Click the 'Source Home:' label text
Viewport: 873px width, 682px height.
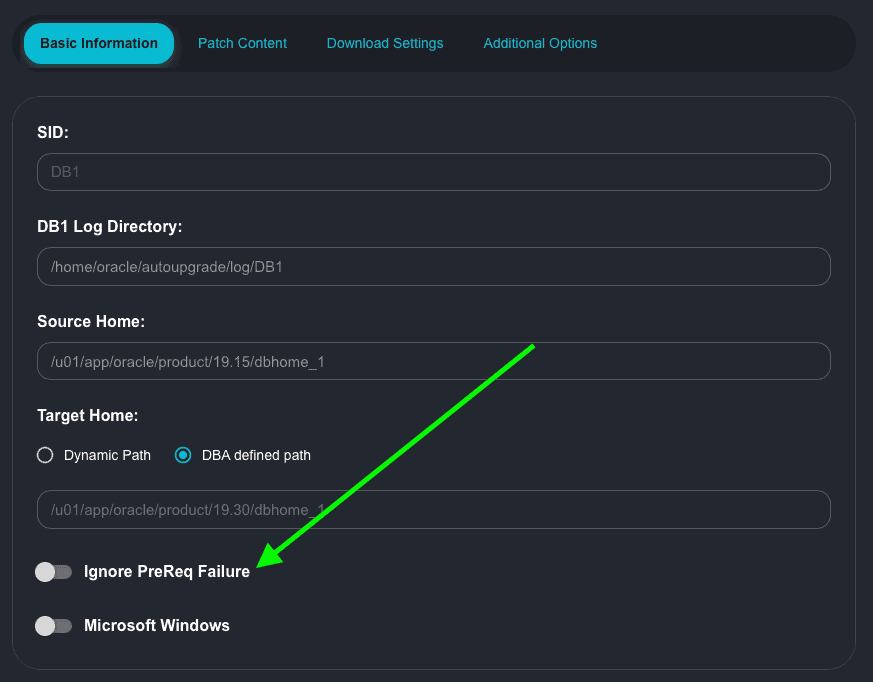tap(91, 322)
